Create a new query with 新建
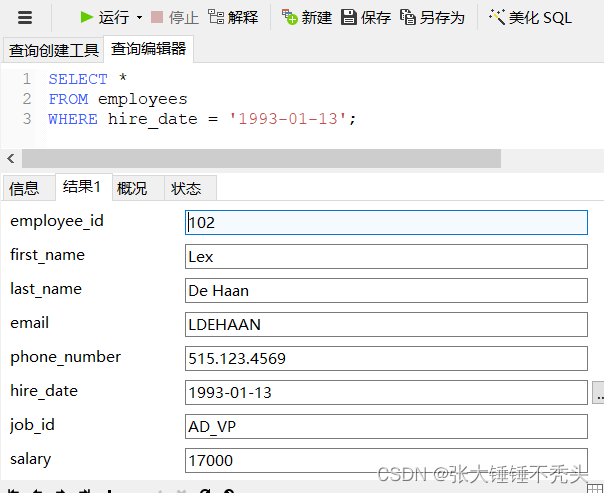Viewport: 604px width, 493px height. 307,17
